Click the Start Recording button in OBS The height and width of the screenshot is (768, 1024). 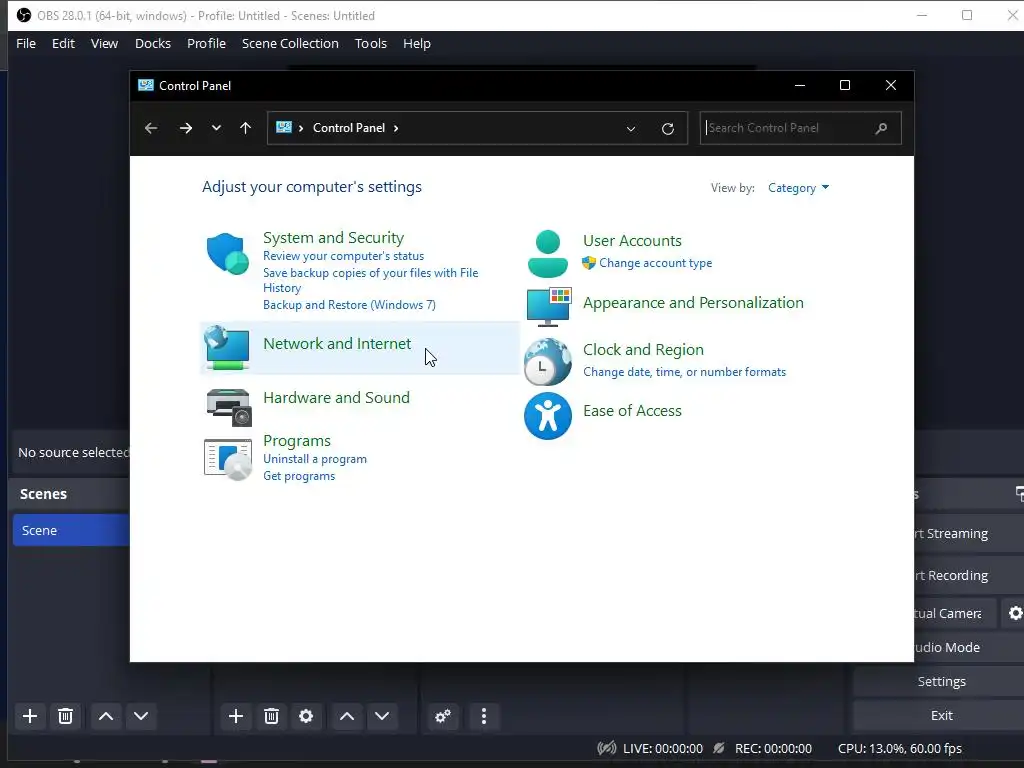click(x=969, y=575)
